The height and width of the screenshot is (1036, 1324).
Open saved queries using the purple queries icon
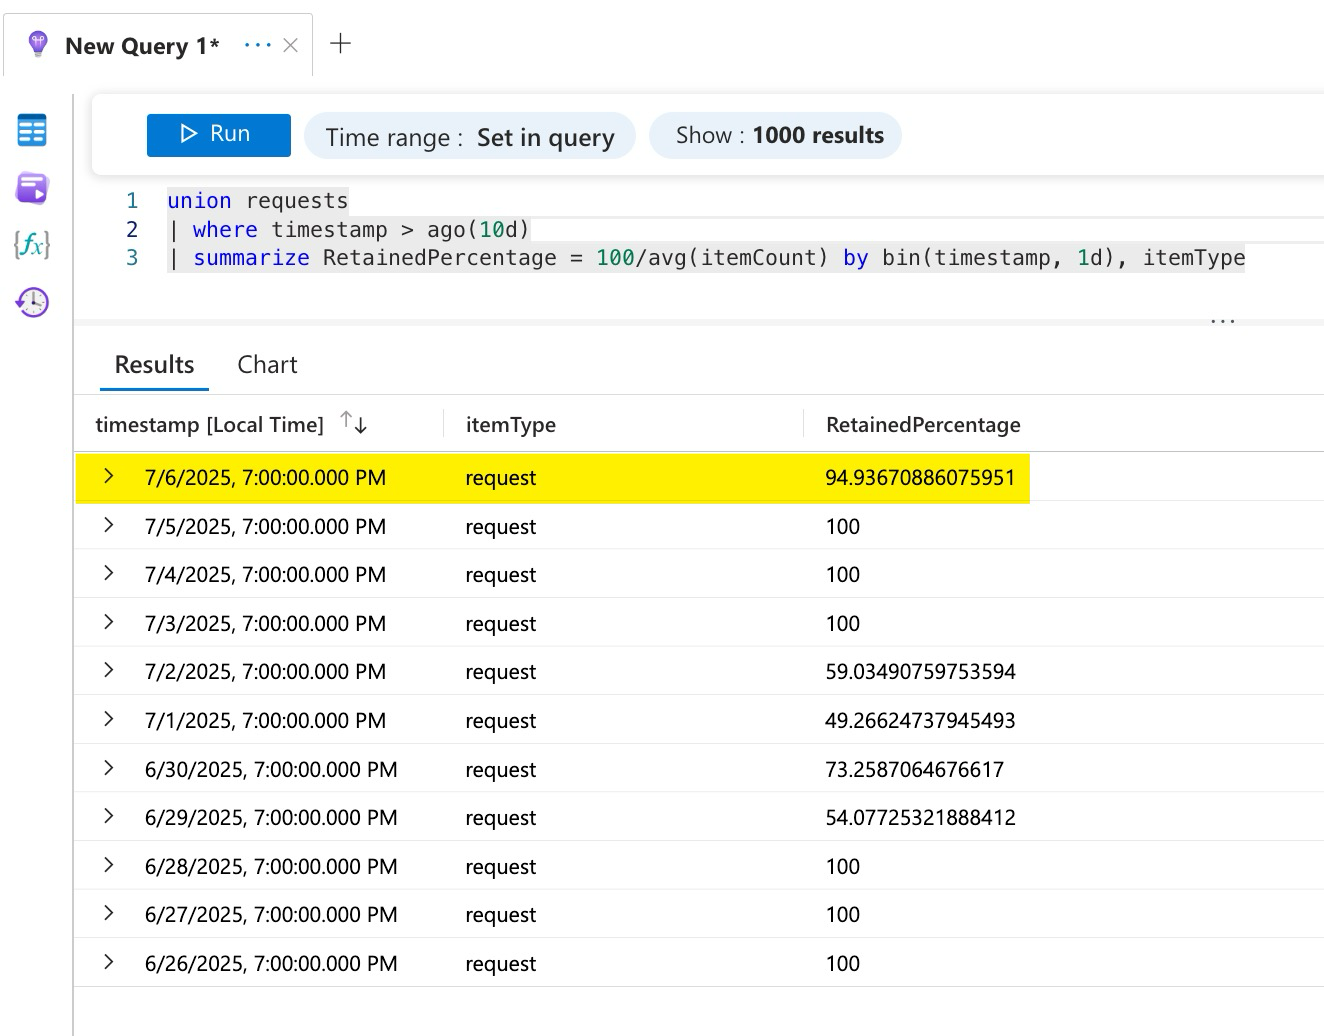pos(31,188)
